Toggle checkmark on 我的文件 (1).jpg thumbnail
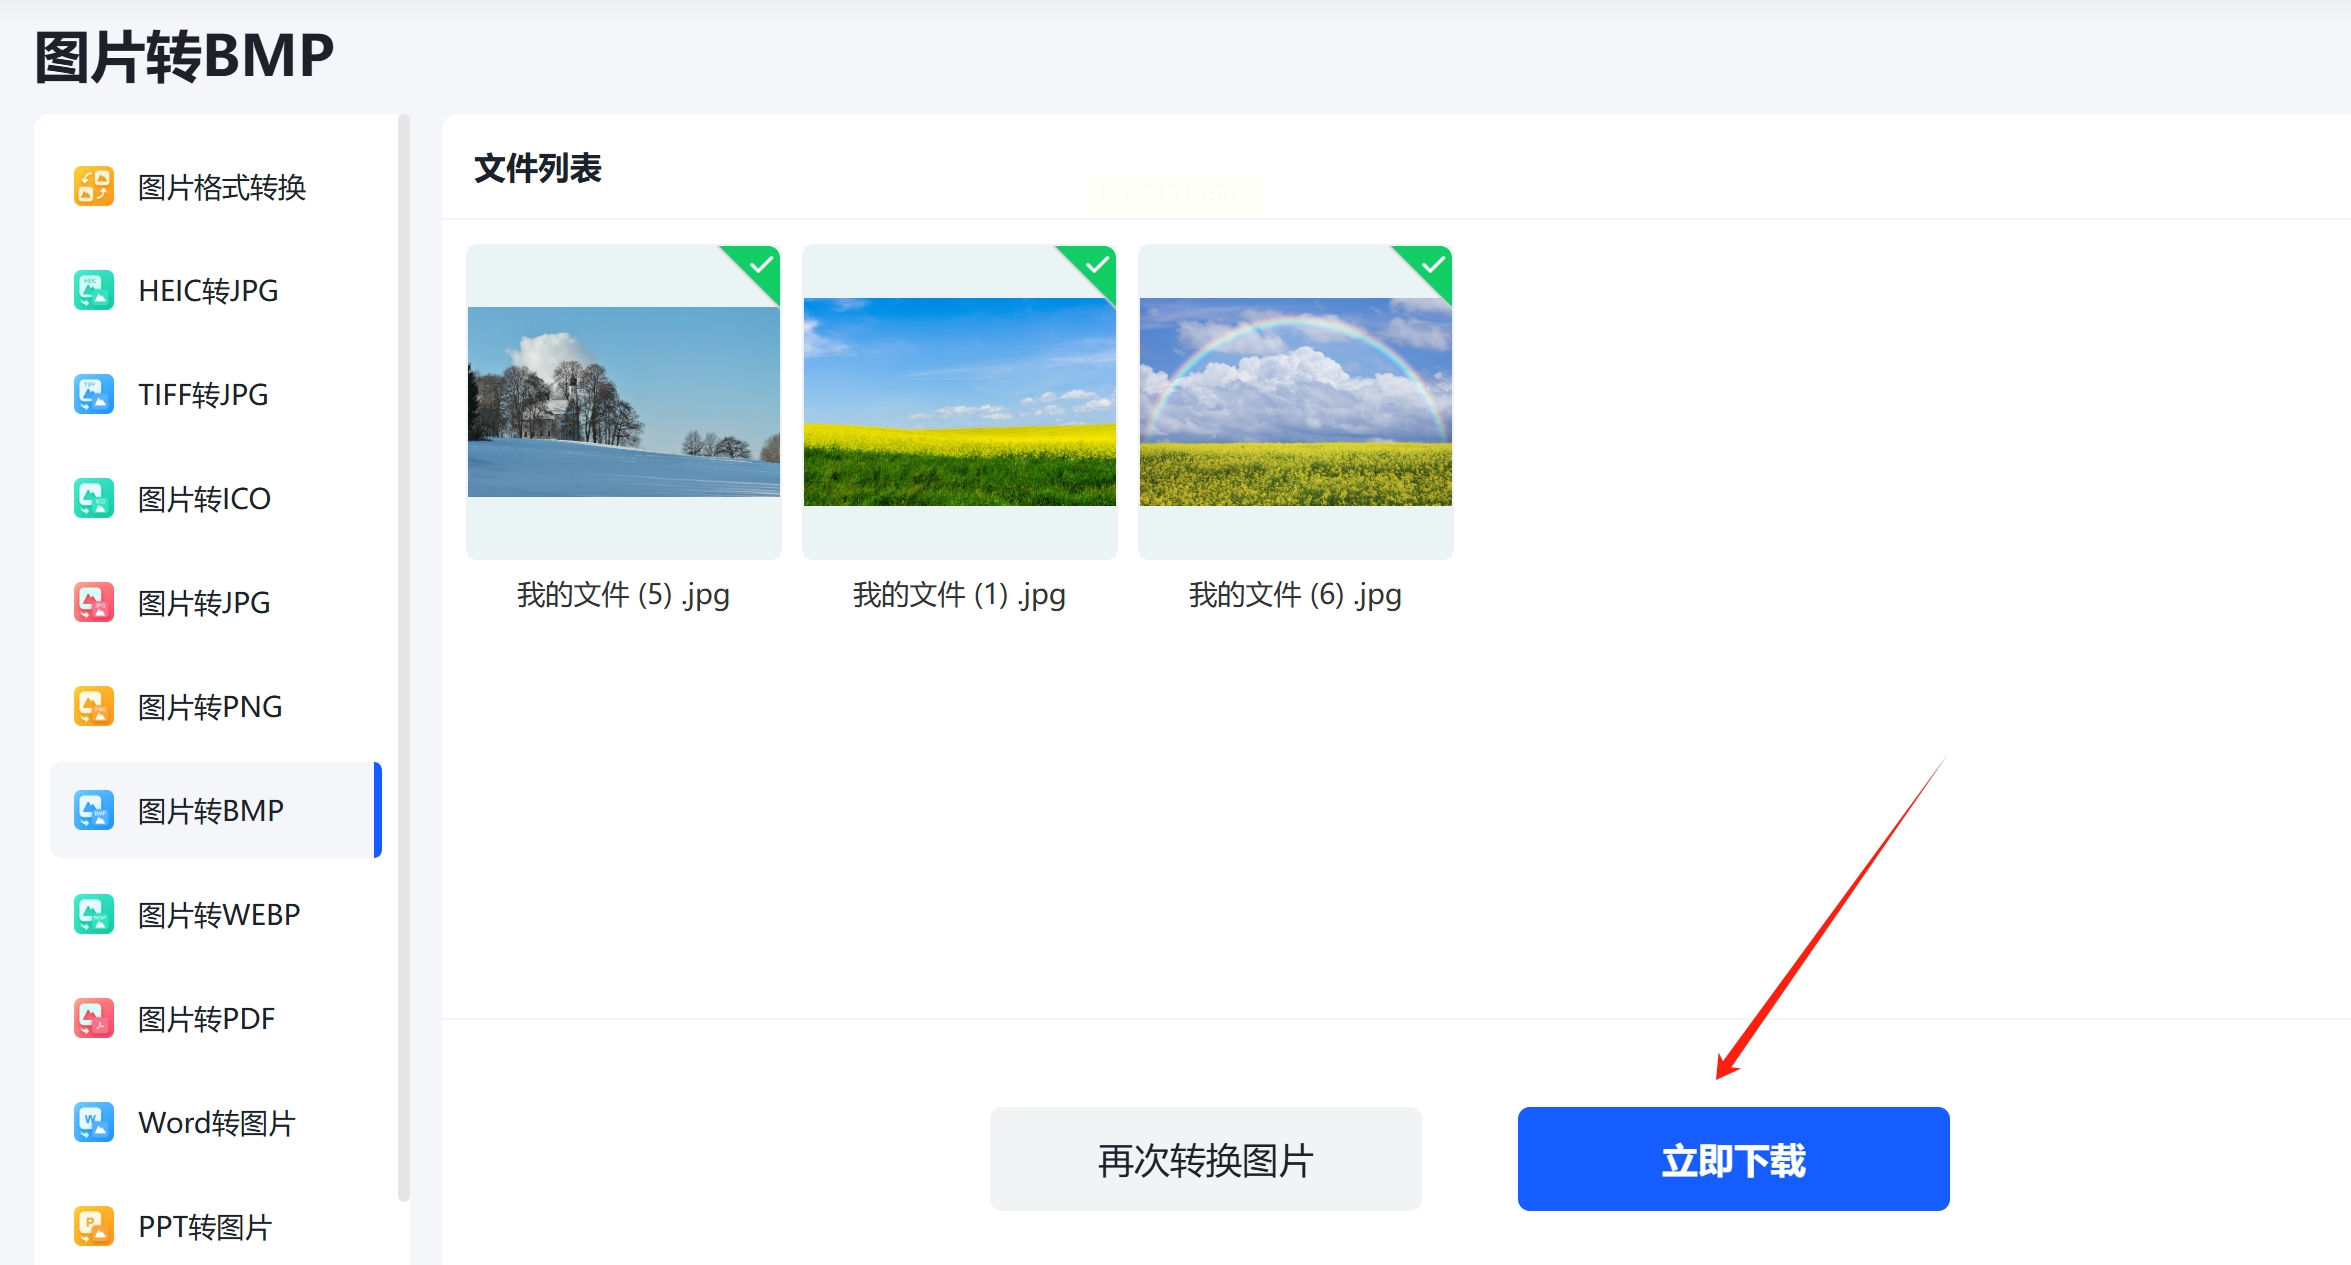 [1098, 265]
